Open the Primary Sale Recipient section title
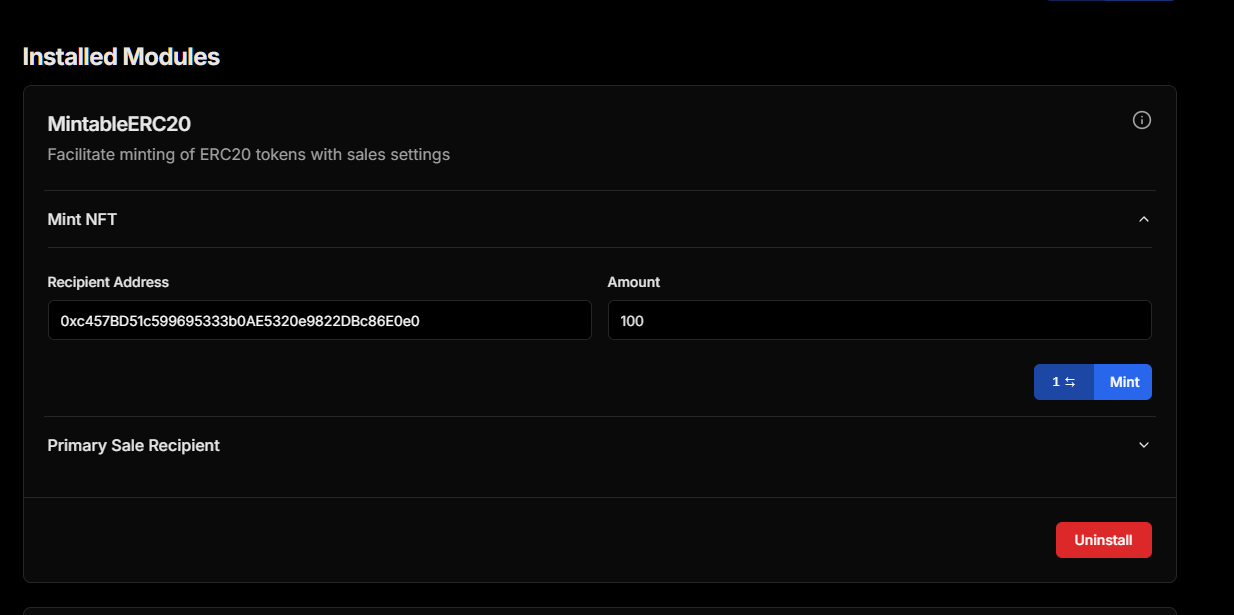This screenshot has width=1234, height=615. [133, 445]
